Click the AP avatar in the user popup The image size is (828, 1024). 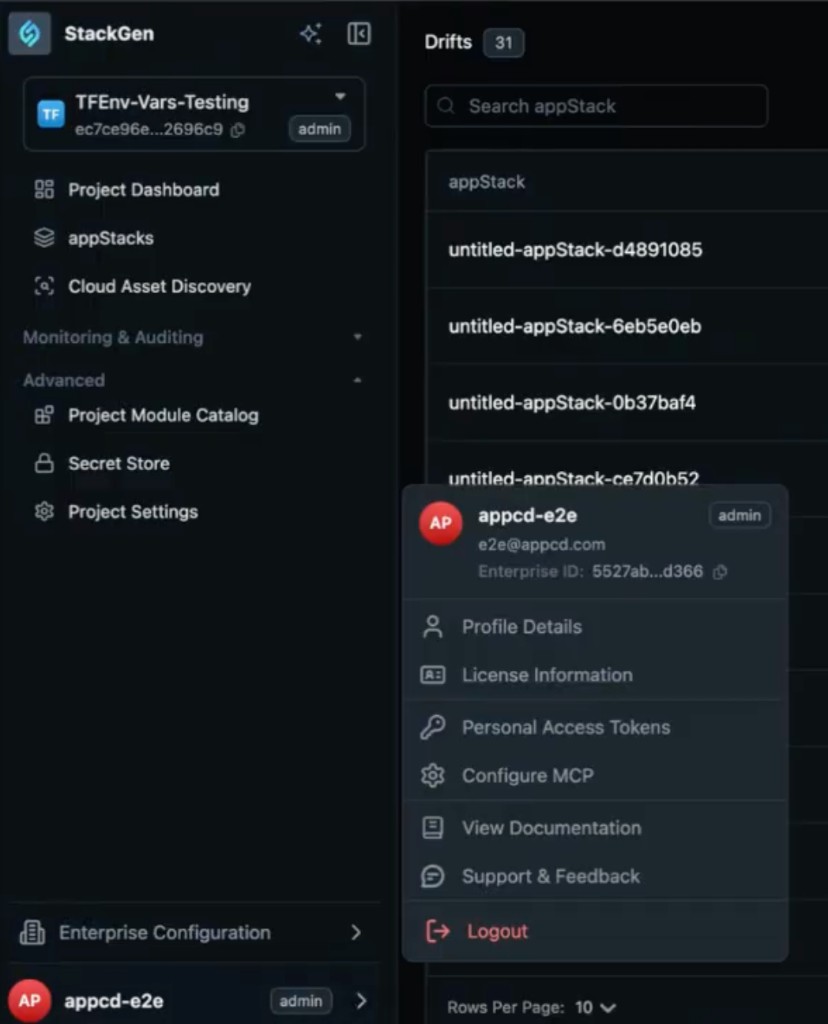pos(441,522)
